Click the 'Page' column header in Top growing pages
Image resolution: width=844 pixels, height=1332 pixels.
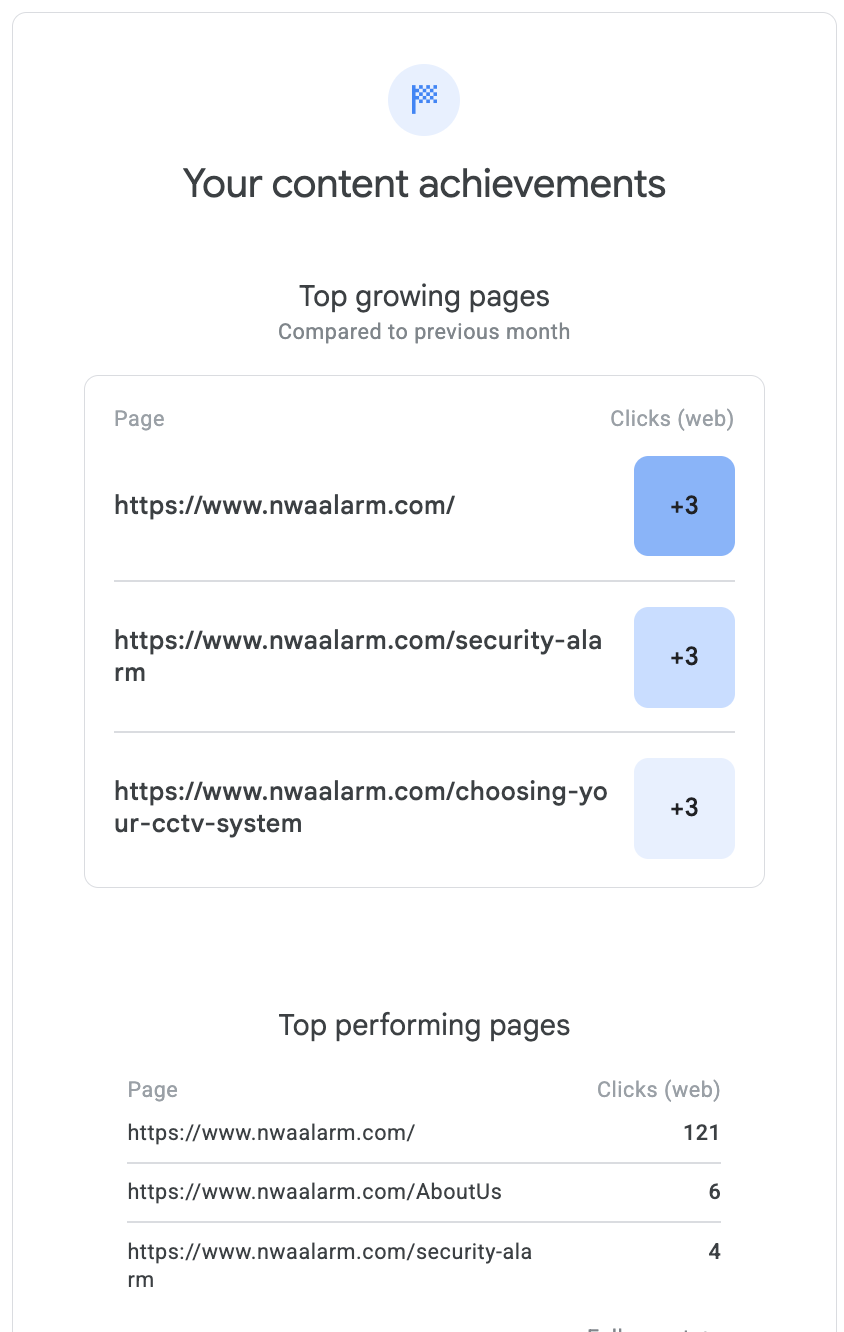139,419
